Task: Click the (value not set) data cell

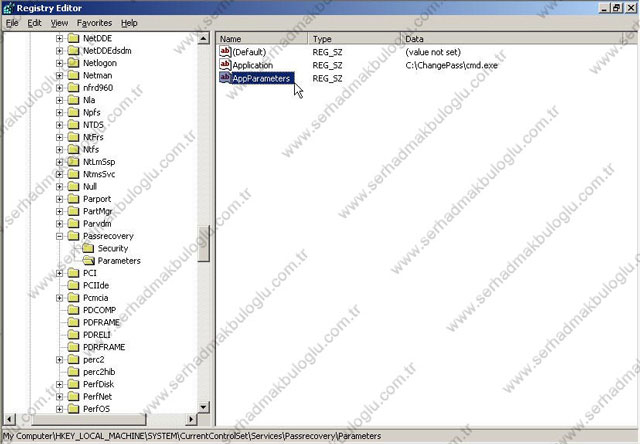Action: pos(433,52)
